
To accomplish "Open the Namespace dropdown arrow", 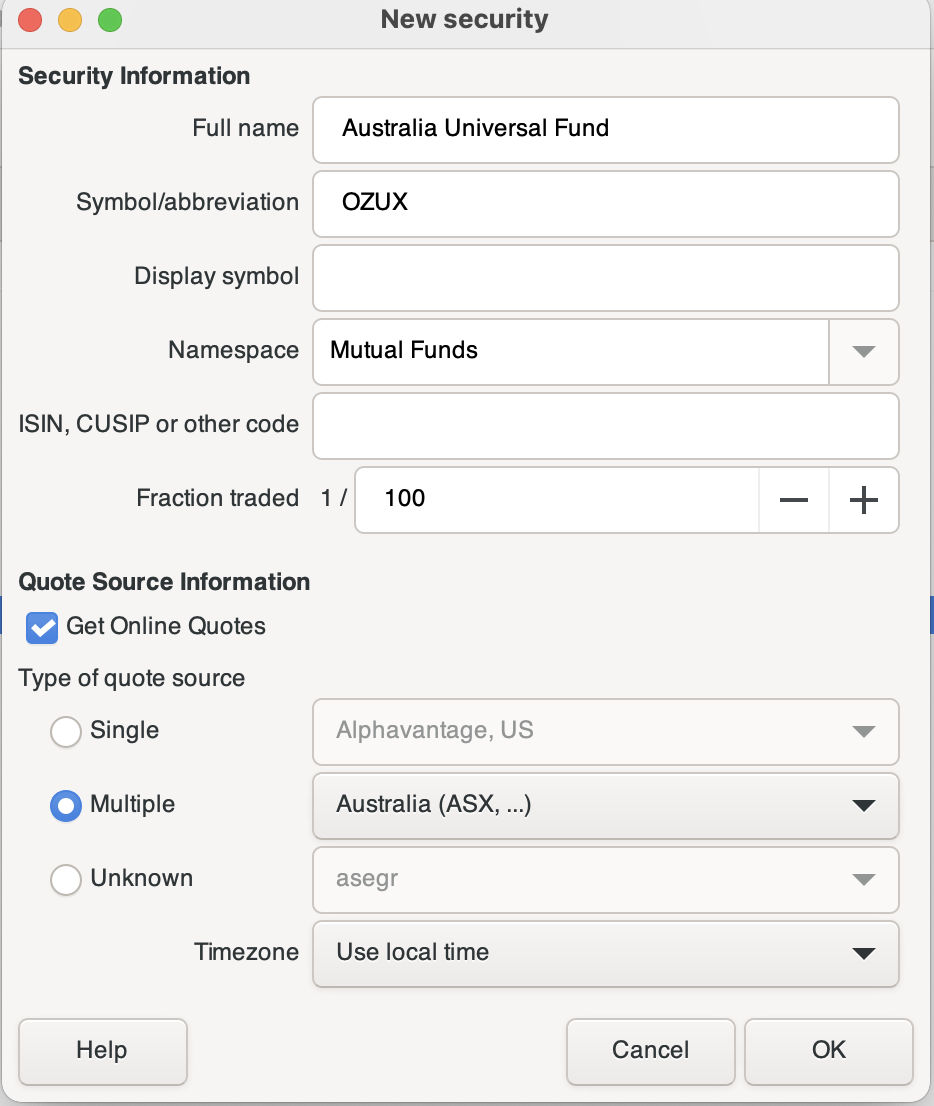I will coord(863,351).
